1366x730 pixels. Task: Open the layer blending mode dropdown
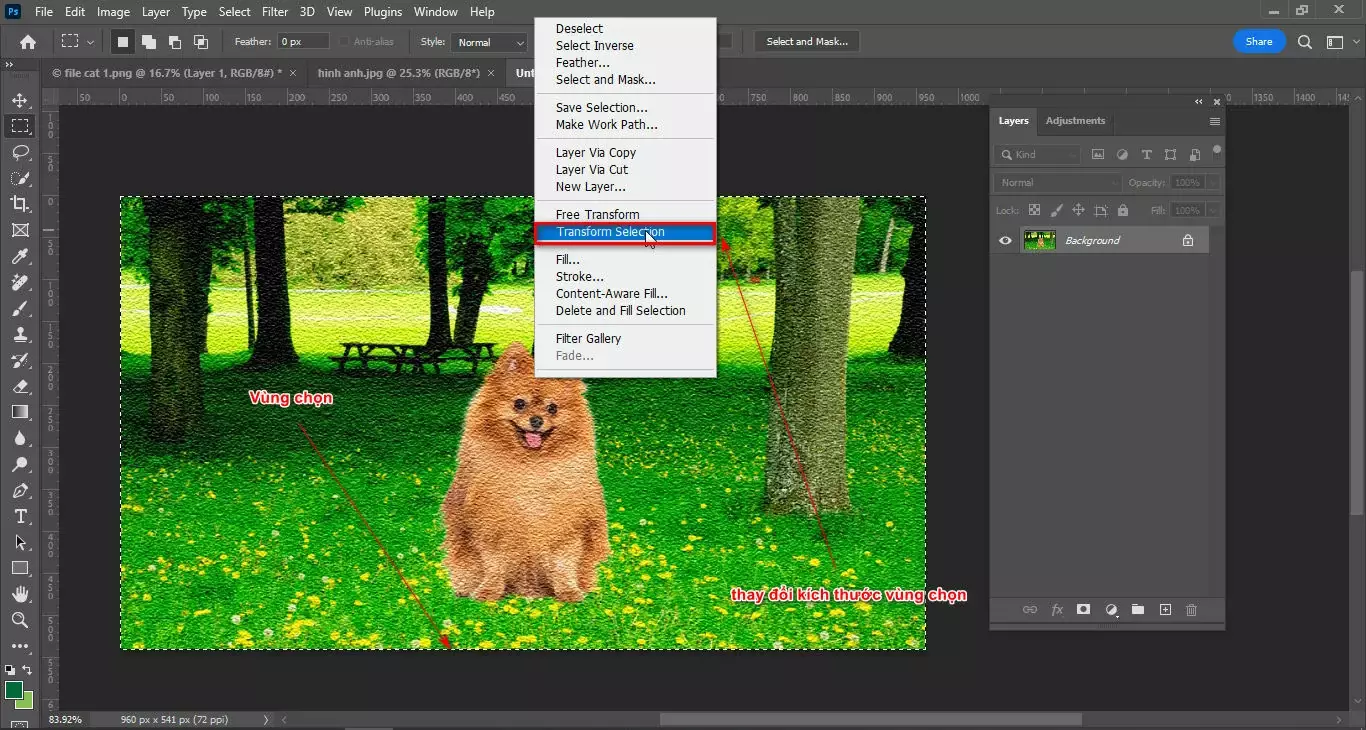click(x=1056, y=182)
